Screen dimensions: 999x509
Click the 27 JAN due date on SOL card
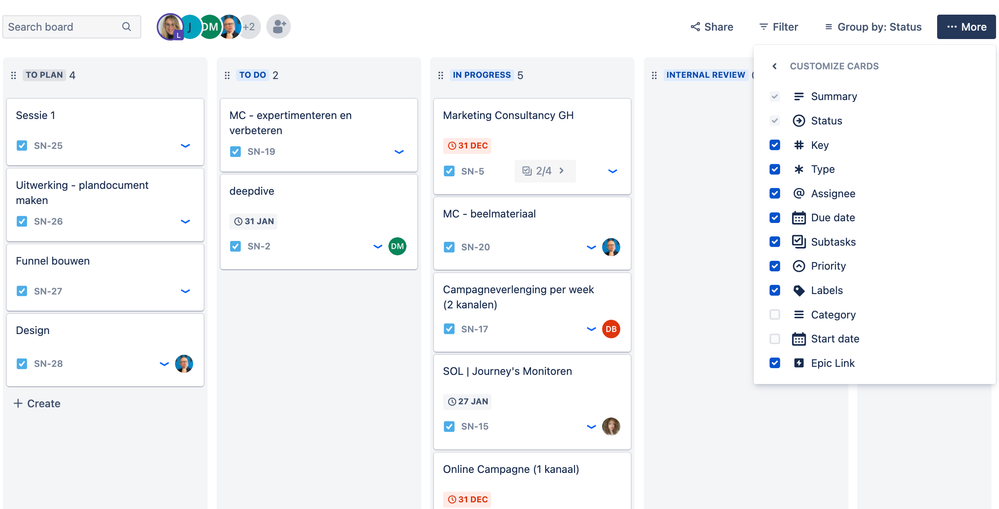467,401
